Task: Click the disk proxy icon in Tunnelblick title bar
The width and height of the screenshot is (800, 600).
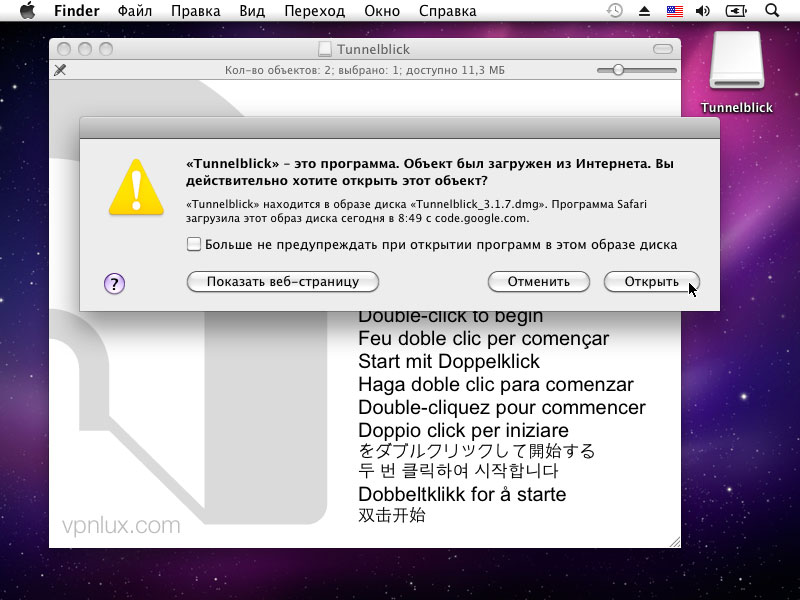Action: pos(324,49)
